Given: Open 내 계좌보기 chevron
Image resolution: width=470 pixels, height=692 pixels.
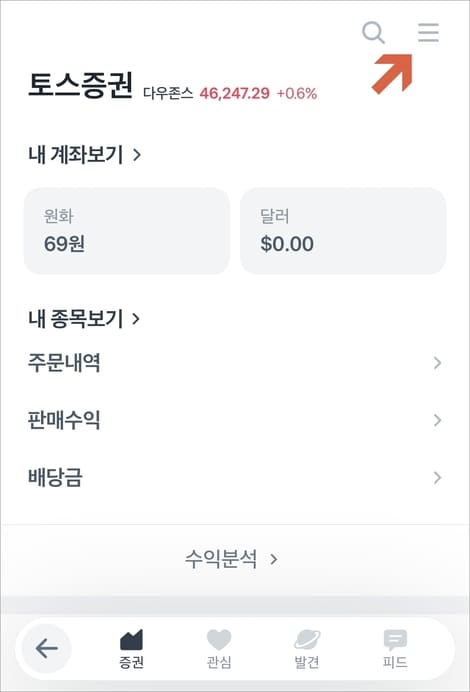Looking at the screenshot, I should (x=137, y=154).
